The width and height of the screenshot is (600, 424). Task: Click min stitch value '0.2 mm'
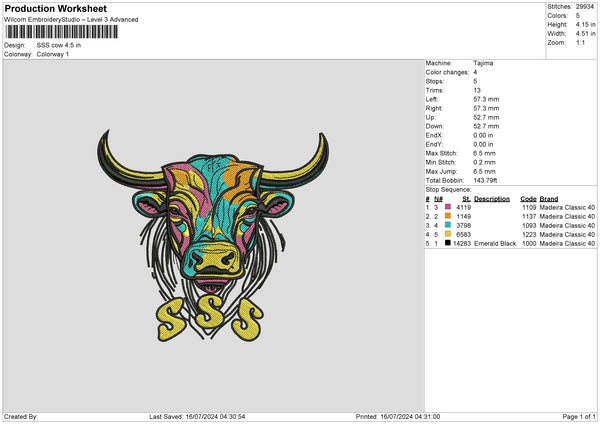pyautogui.click(x=484, y=162)
